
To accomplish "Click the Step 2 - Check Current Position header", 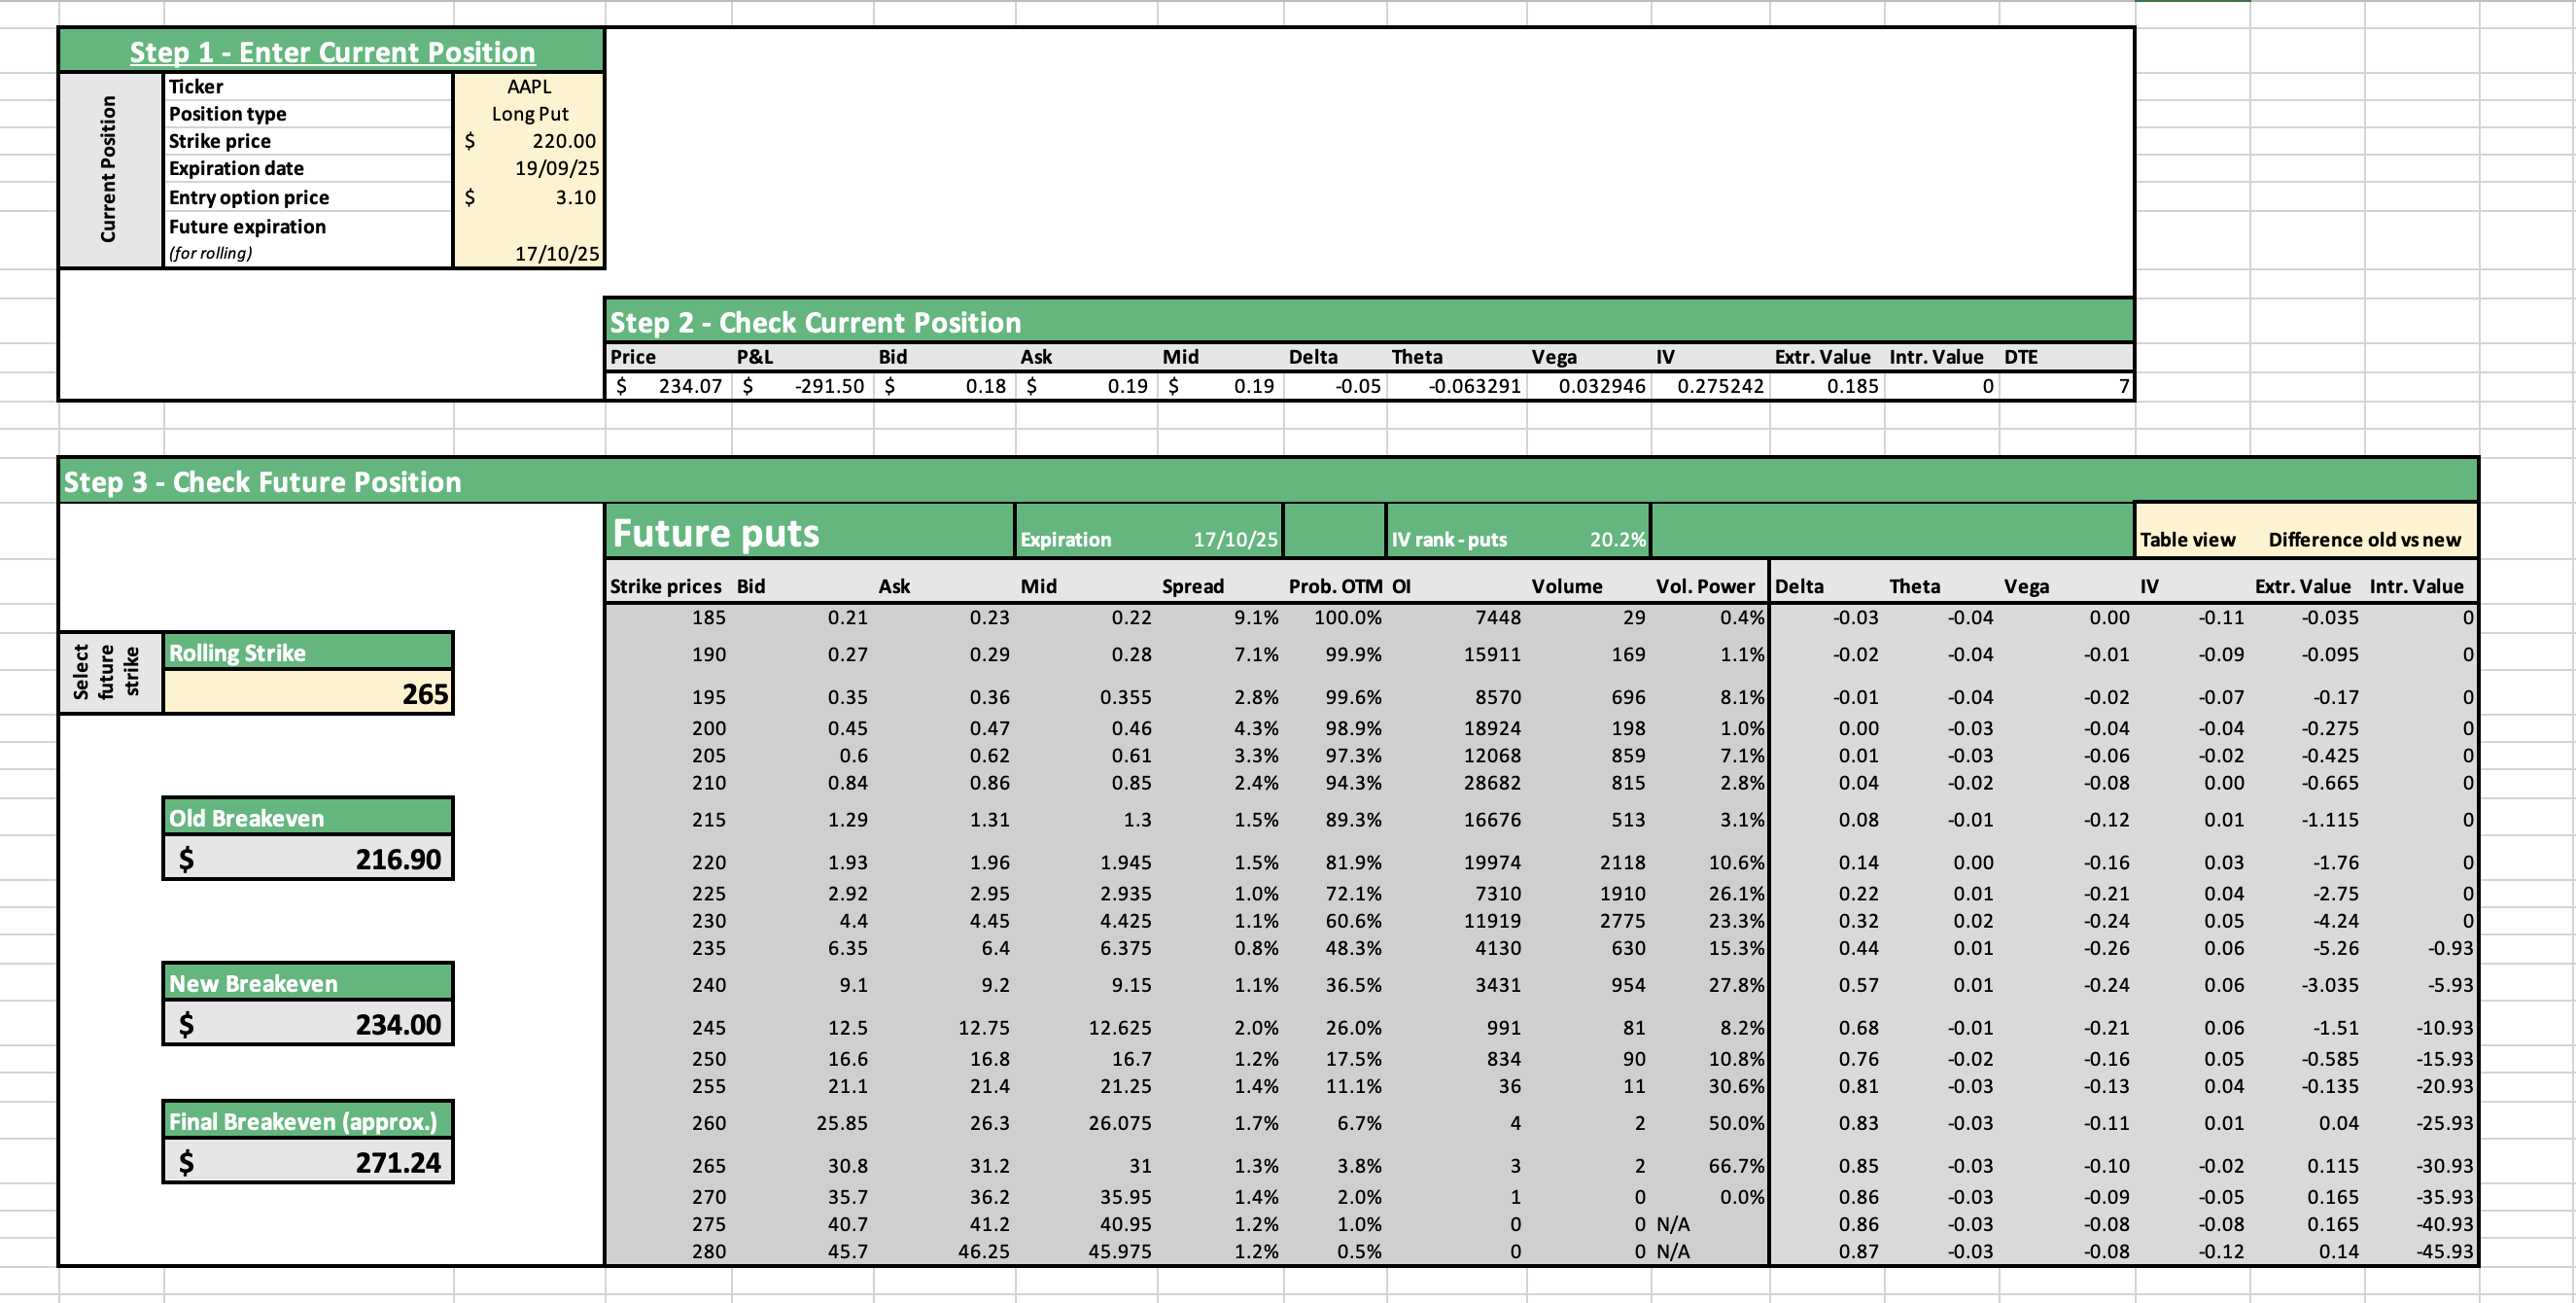I will pos(1368,322).
